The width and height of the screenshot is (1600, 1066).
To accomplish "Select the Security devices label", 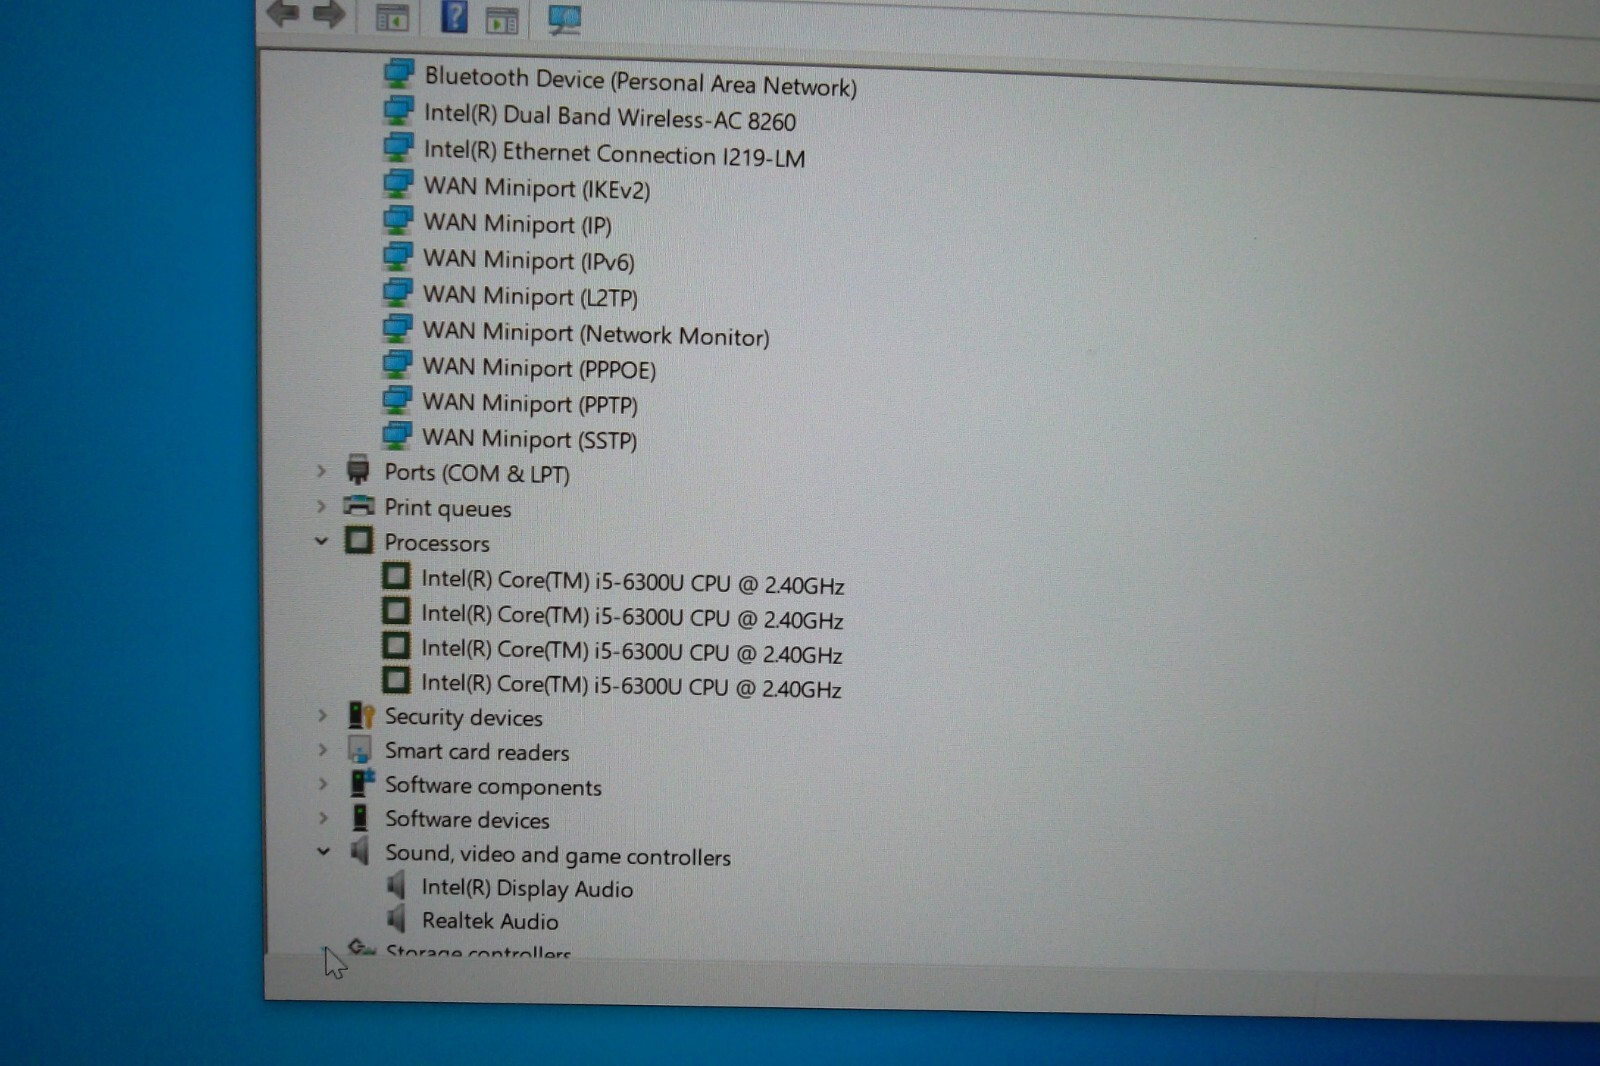I will pyautogui.click(x=464, y=717).
